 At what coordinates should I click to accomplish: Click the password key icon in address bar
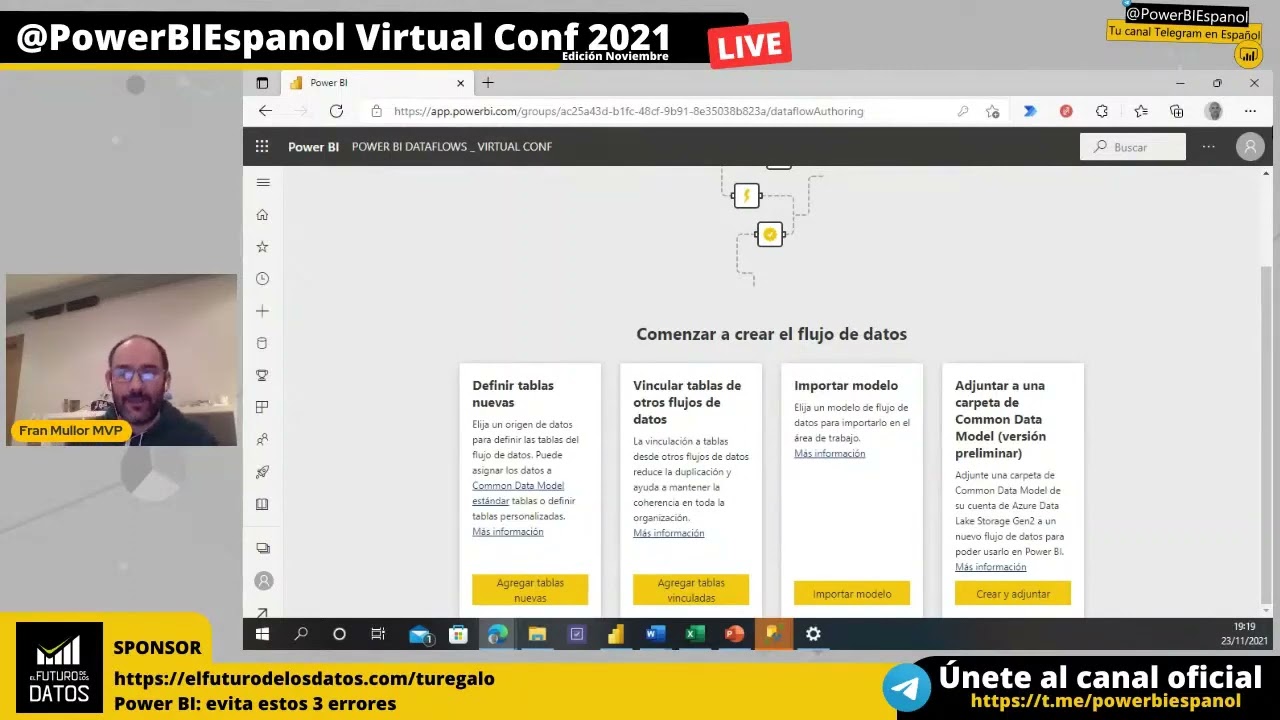tap(963, 111)
